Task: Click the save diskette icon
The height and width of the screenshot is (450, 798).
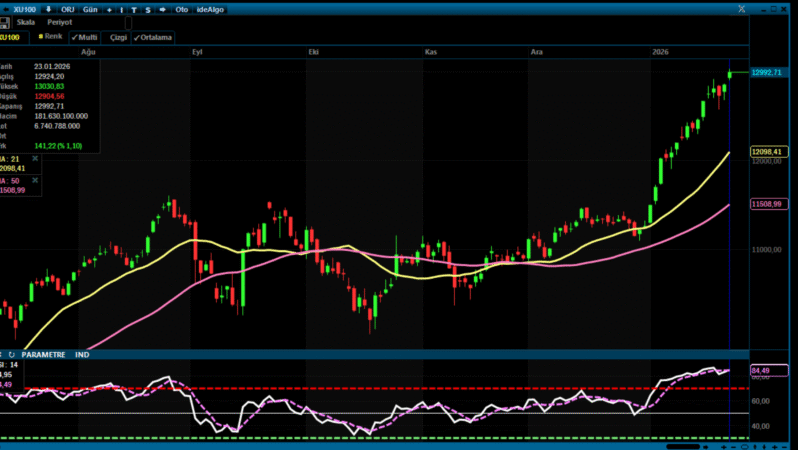Action: click(6, 22)
